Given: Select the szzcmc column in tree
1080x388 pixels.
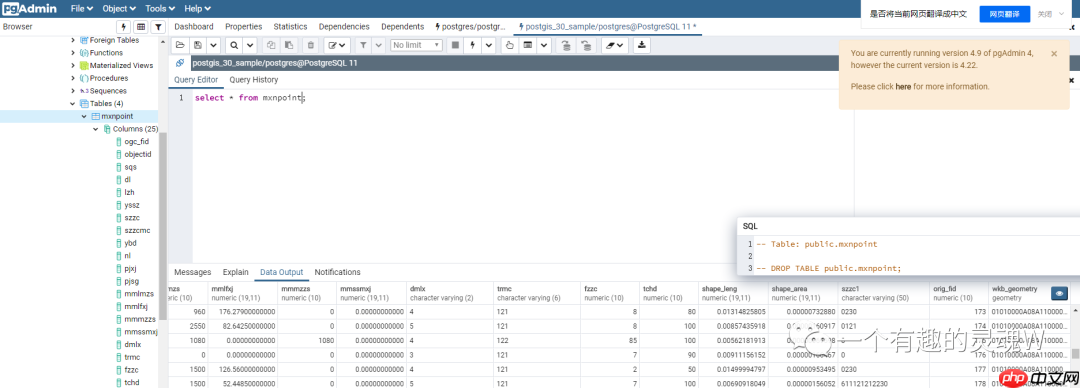Looking at the screenshot, I should (136, 230).
